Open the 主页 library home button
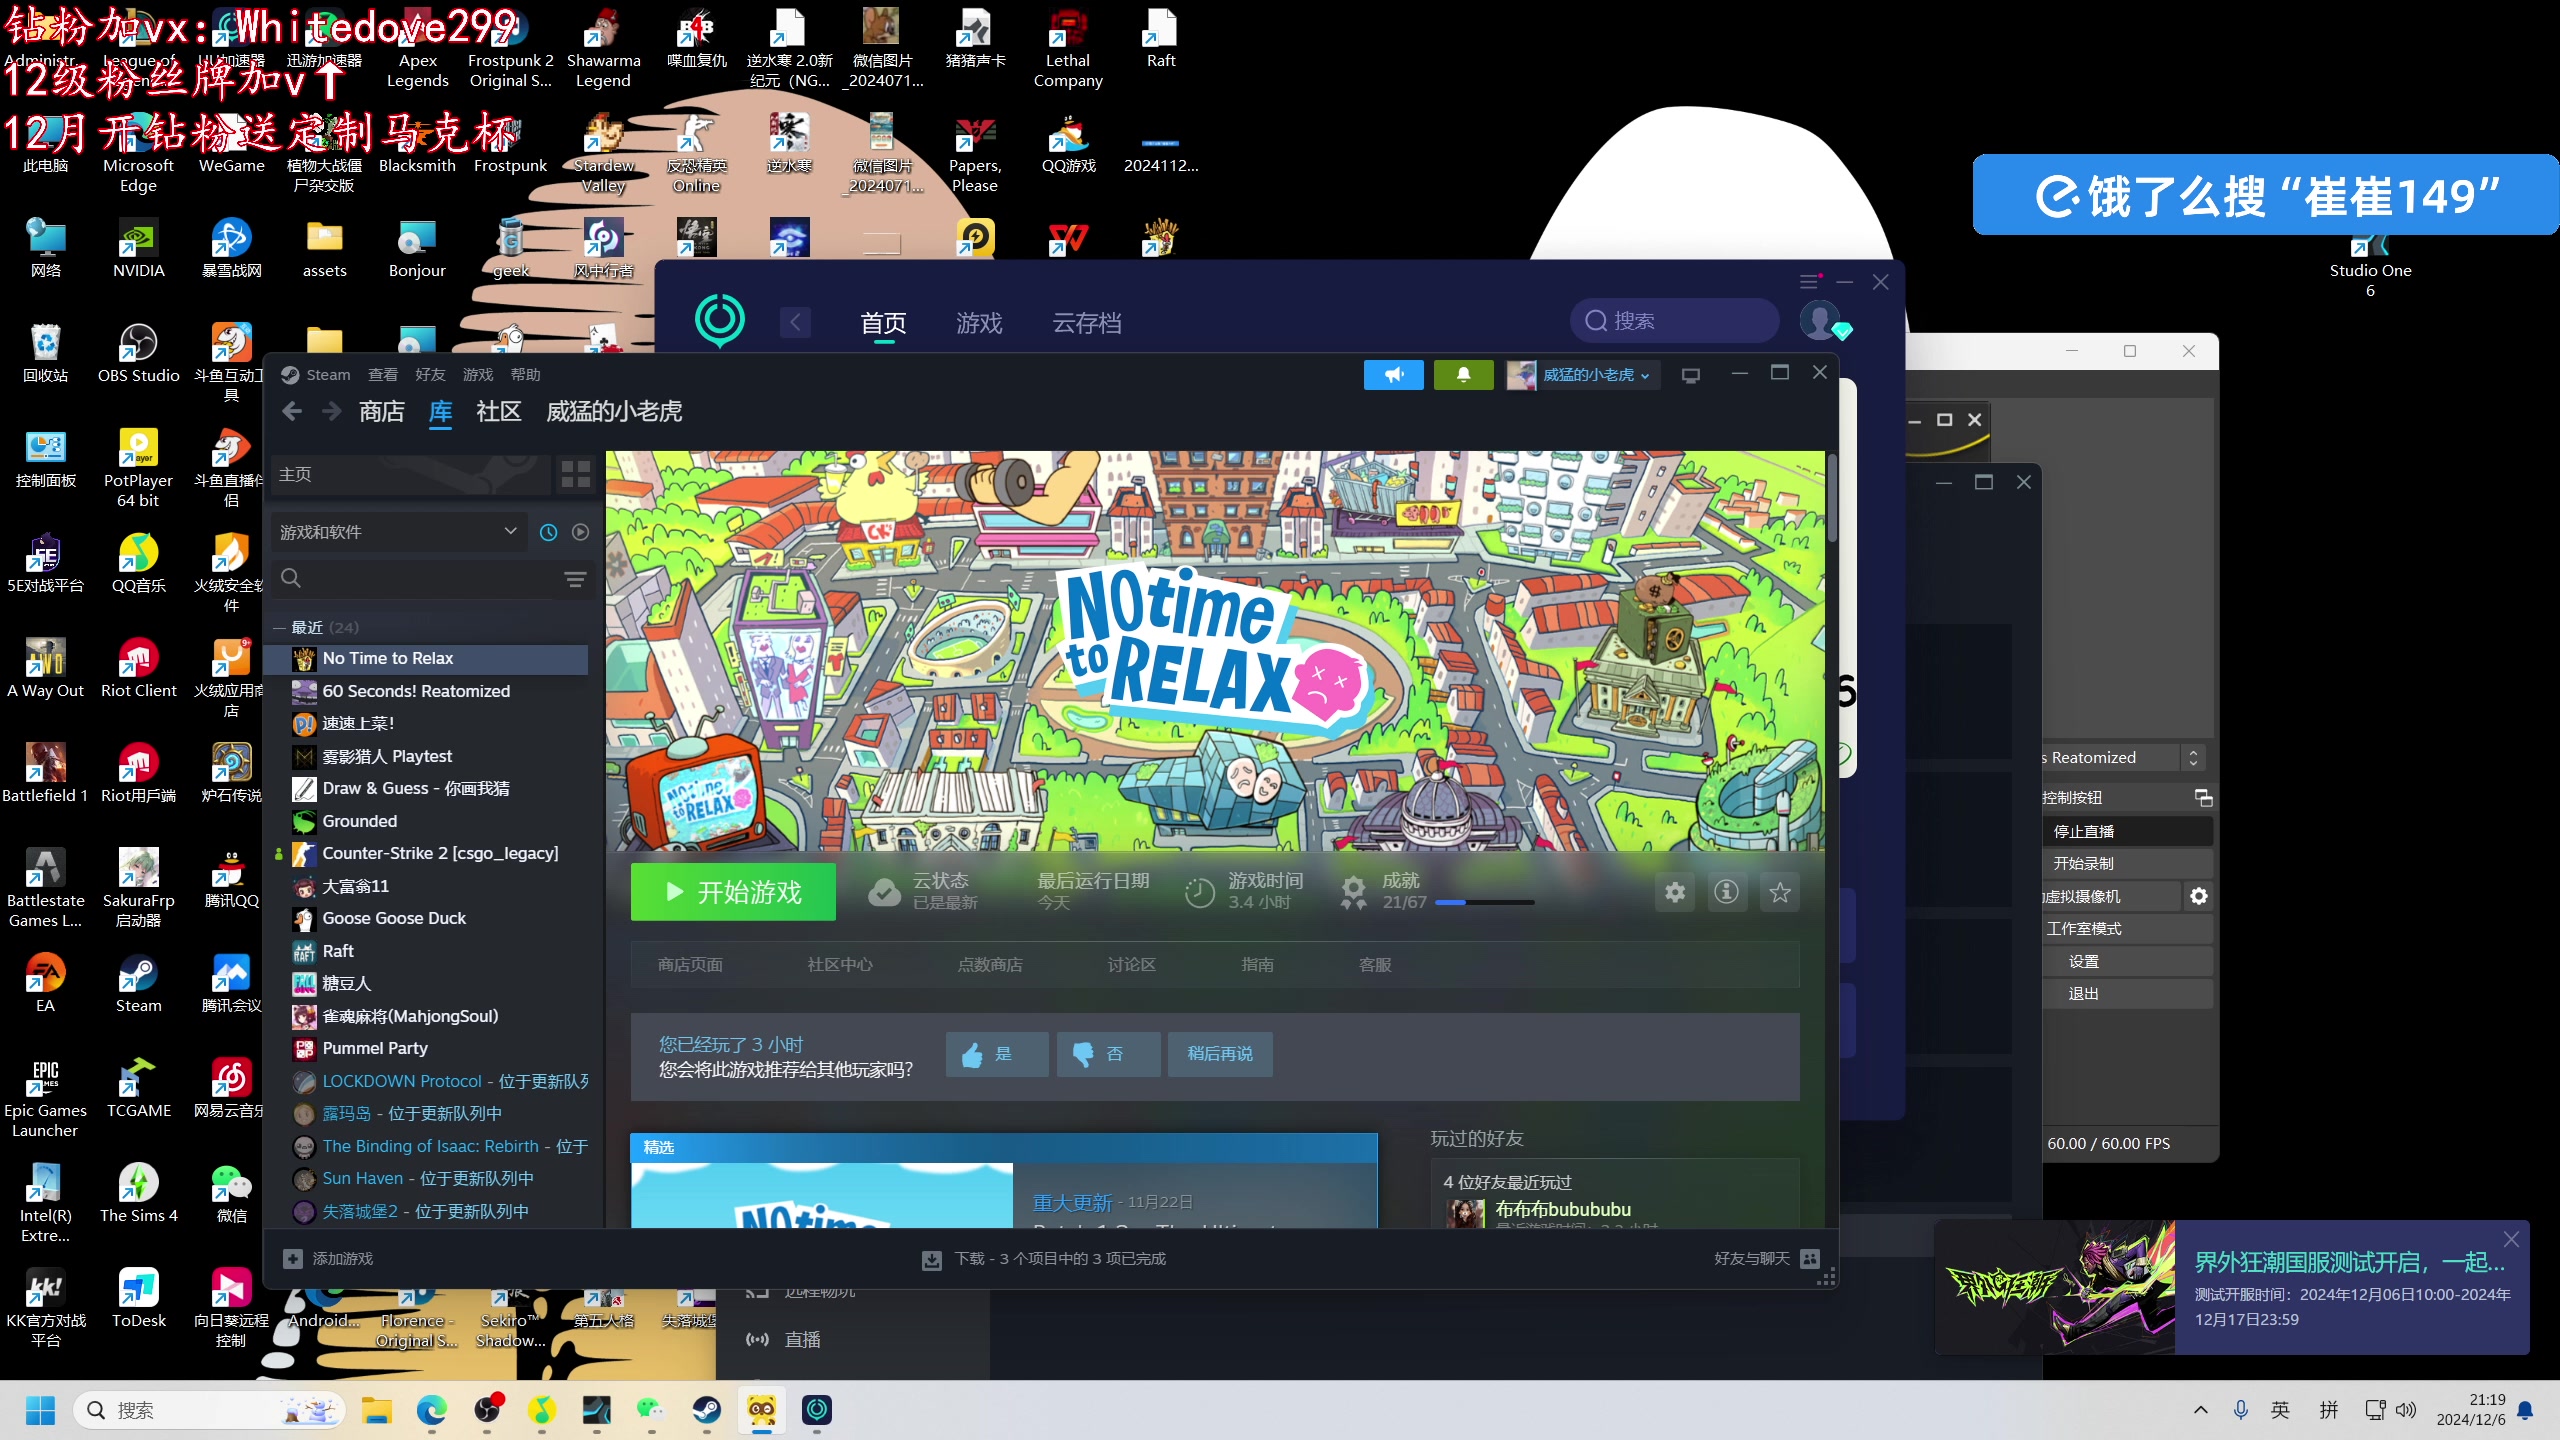Viewport: 2560px width, 1440px height. click(x=410, y=474)
